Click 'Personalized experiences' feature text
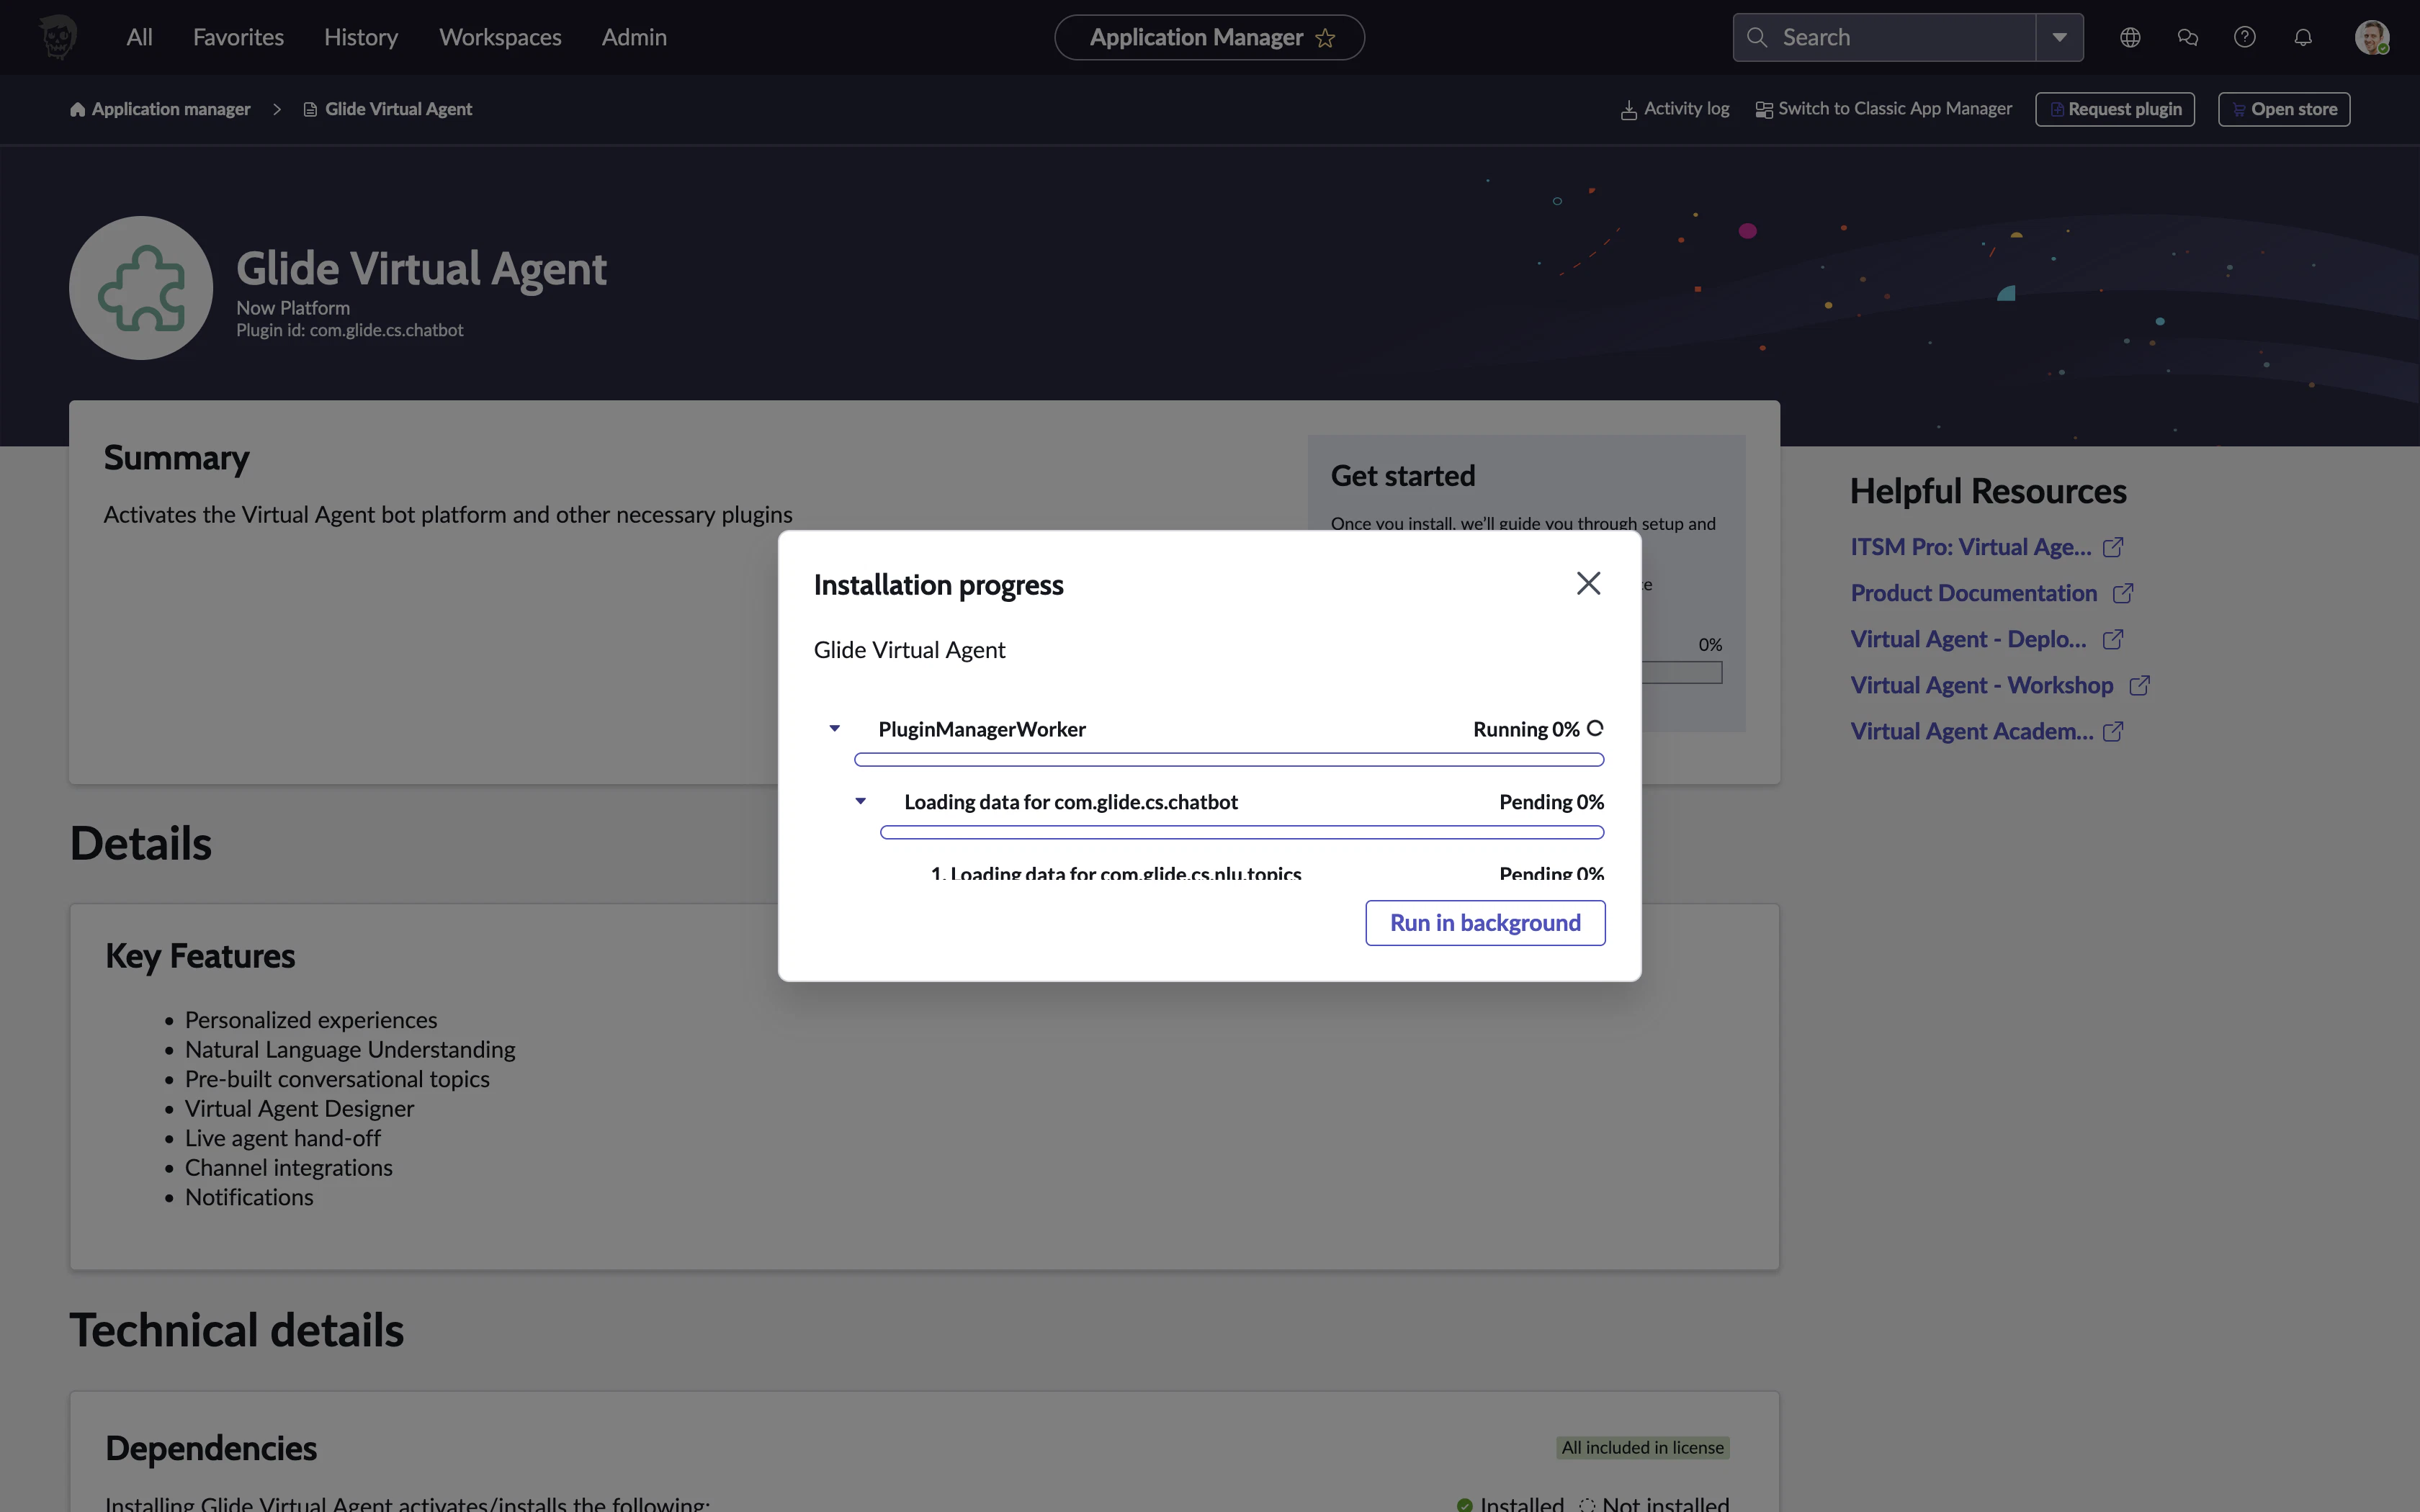Image resolution: width=2420 pixels, height=1512 pixels. pos(311,1020)
